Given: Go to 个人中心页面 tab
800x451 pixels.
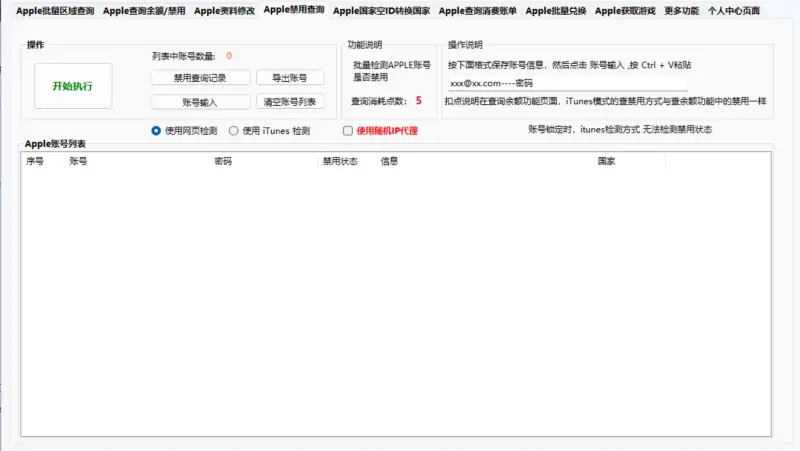Looking at the screenshot, I should pyautogui.click(x=734, y=10).
